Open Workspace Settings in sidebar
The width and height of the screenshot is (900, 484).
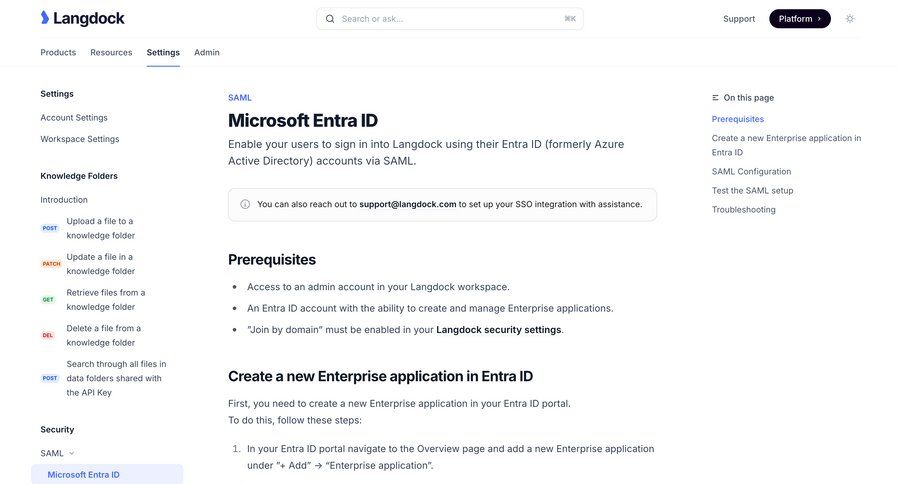(80, 139)
